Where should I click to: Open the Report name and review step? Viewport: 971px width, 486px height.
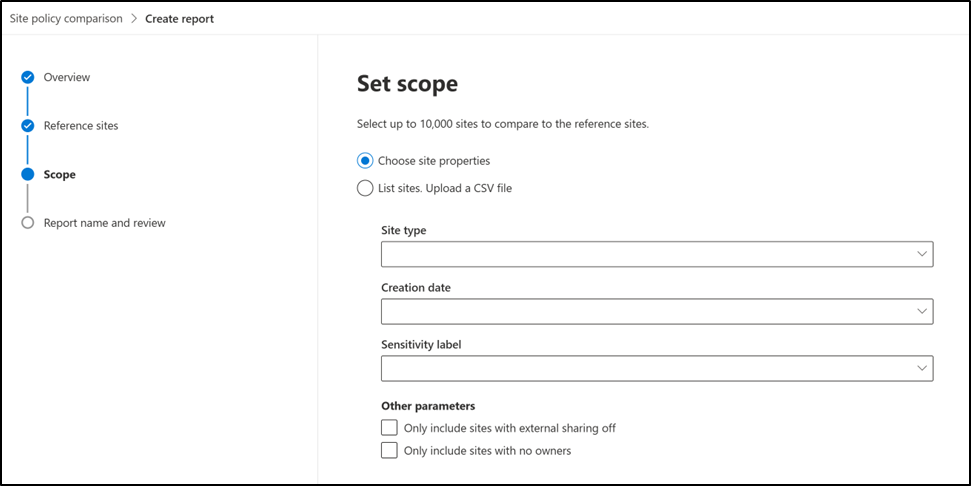click(105, 223)
